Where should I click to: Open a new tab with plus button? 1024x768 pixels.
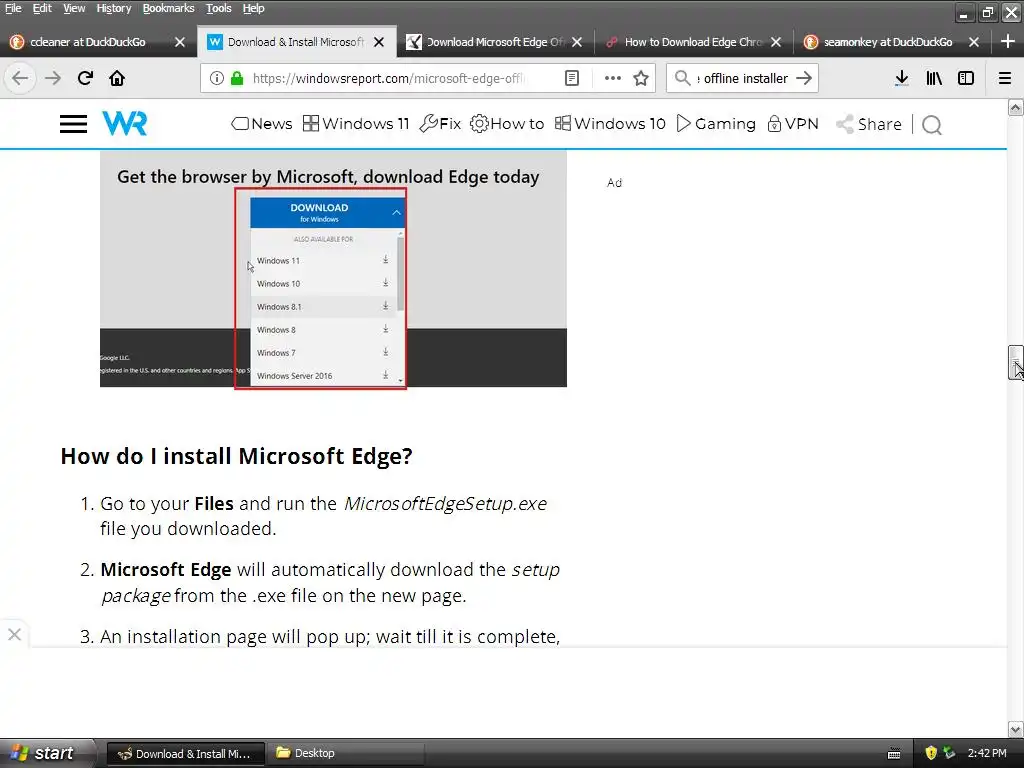(x=1008, y=42)
